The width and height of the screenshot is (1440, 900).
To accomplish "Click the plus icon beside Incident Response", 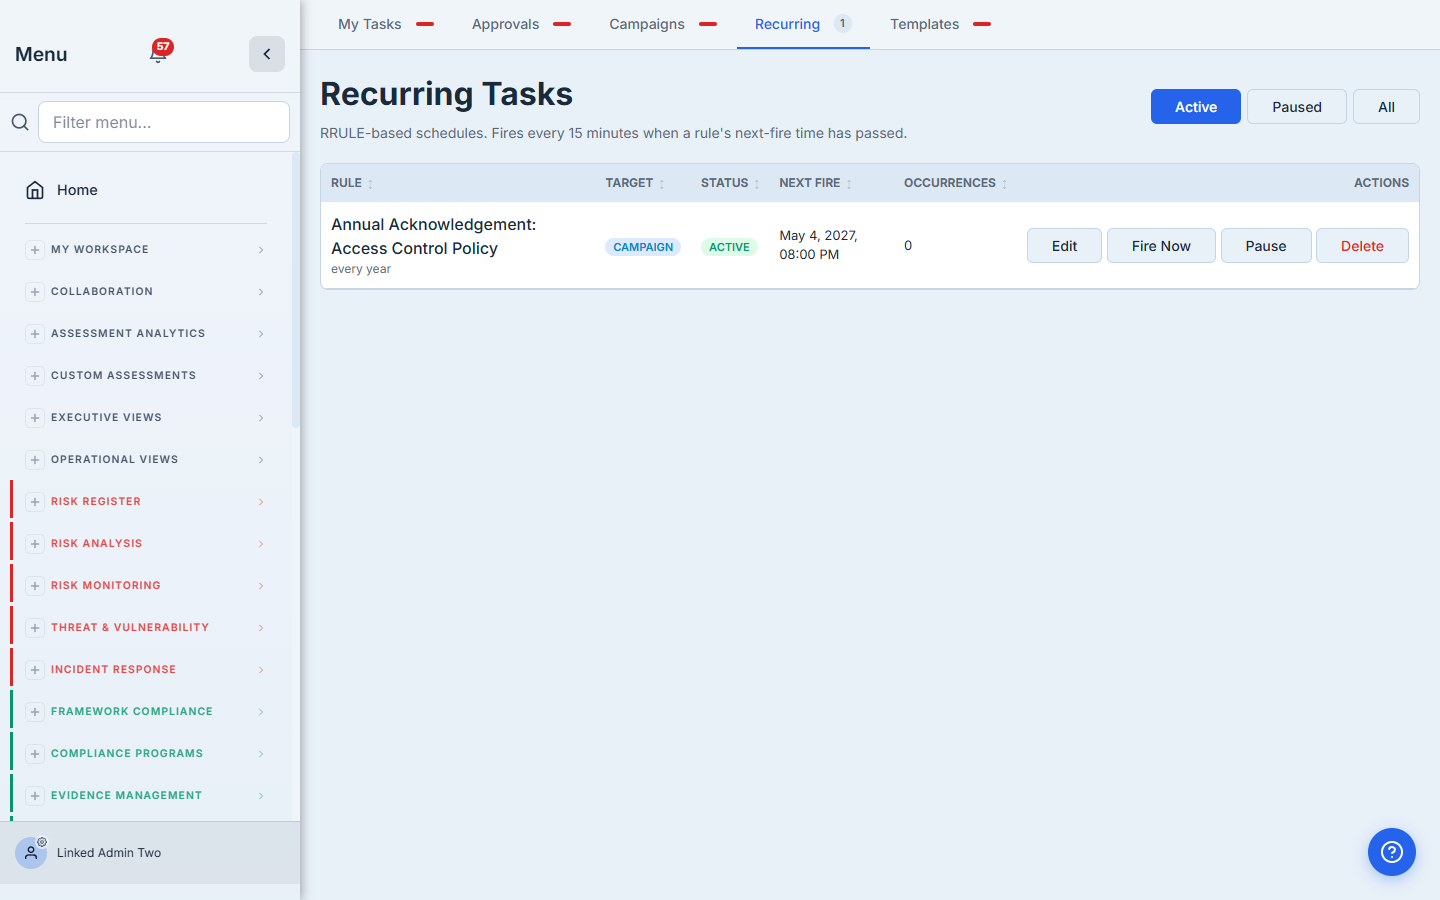I will tap(35, 670).
